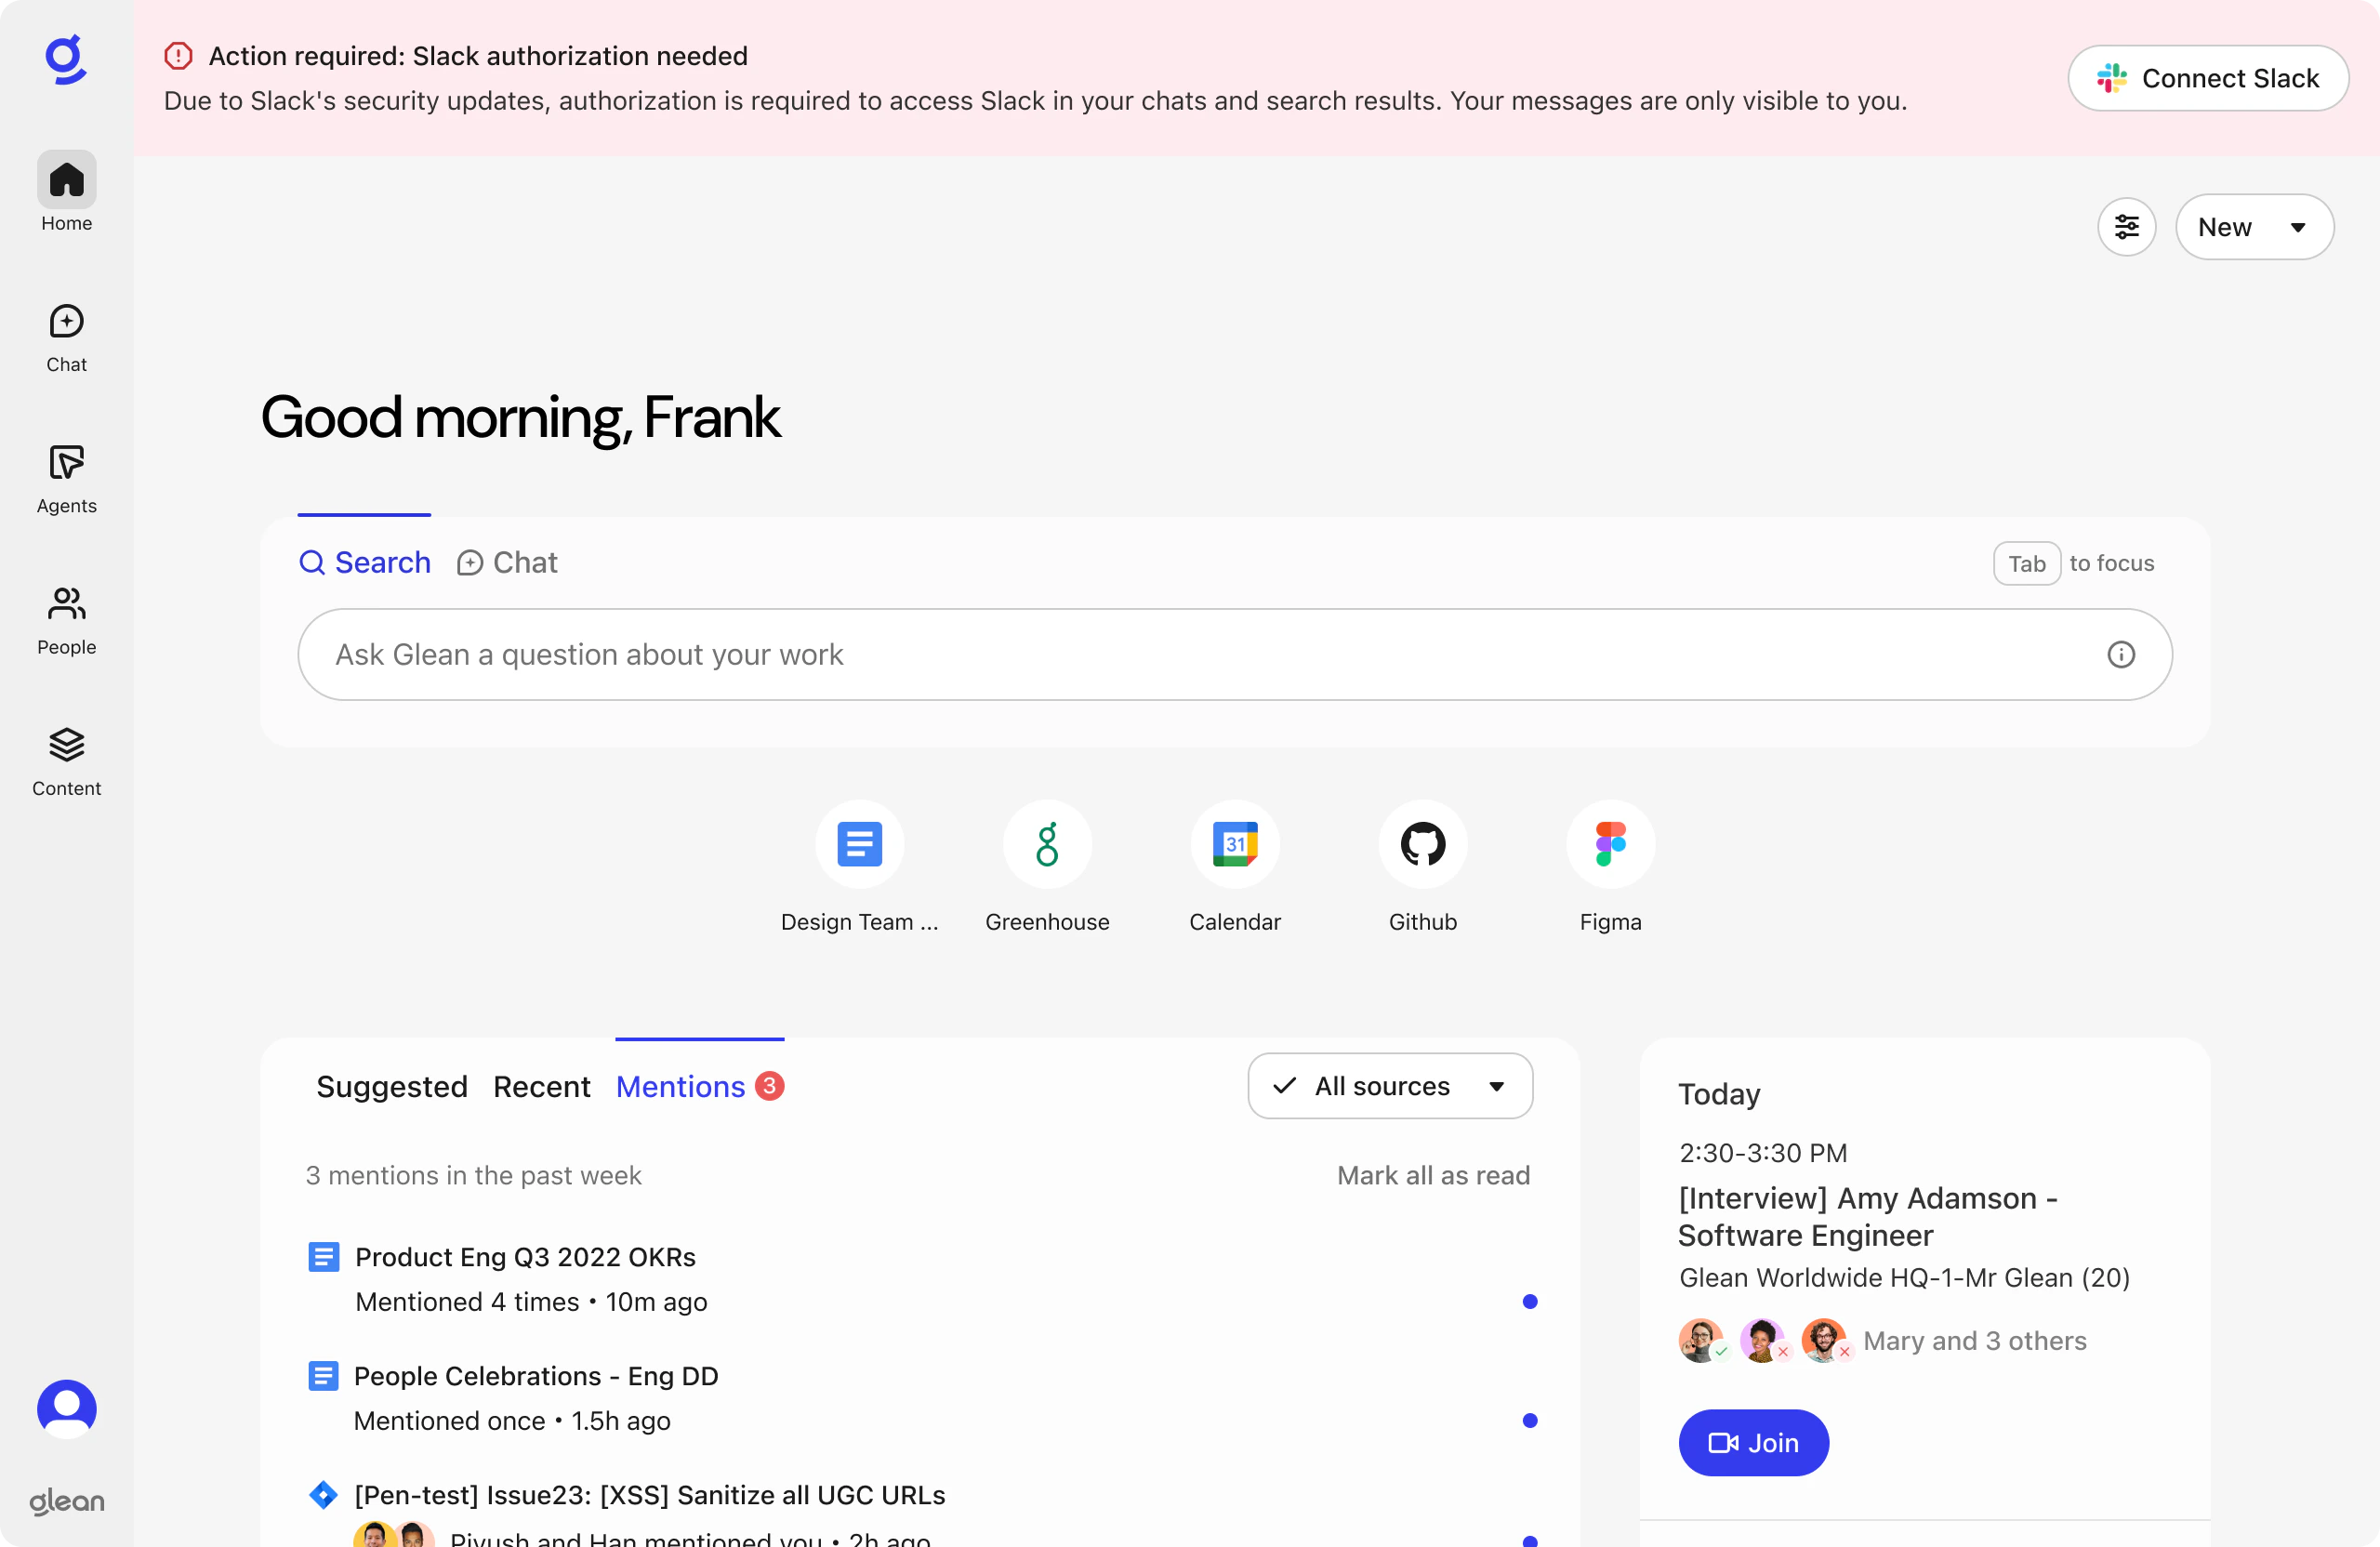Click the Glean logo at top left
2380x1547 pixels.
click(x=65, y=59)
